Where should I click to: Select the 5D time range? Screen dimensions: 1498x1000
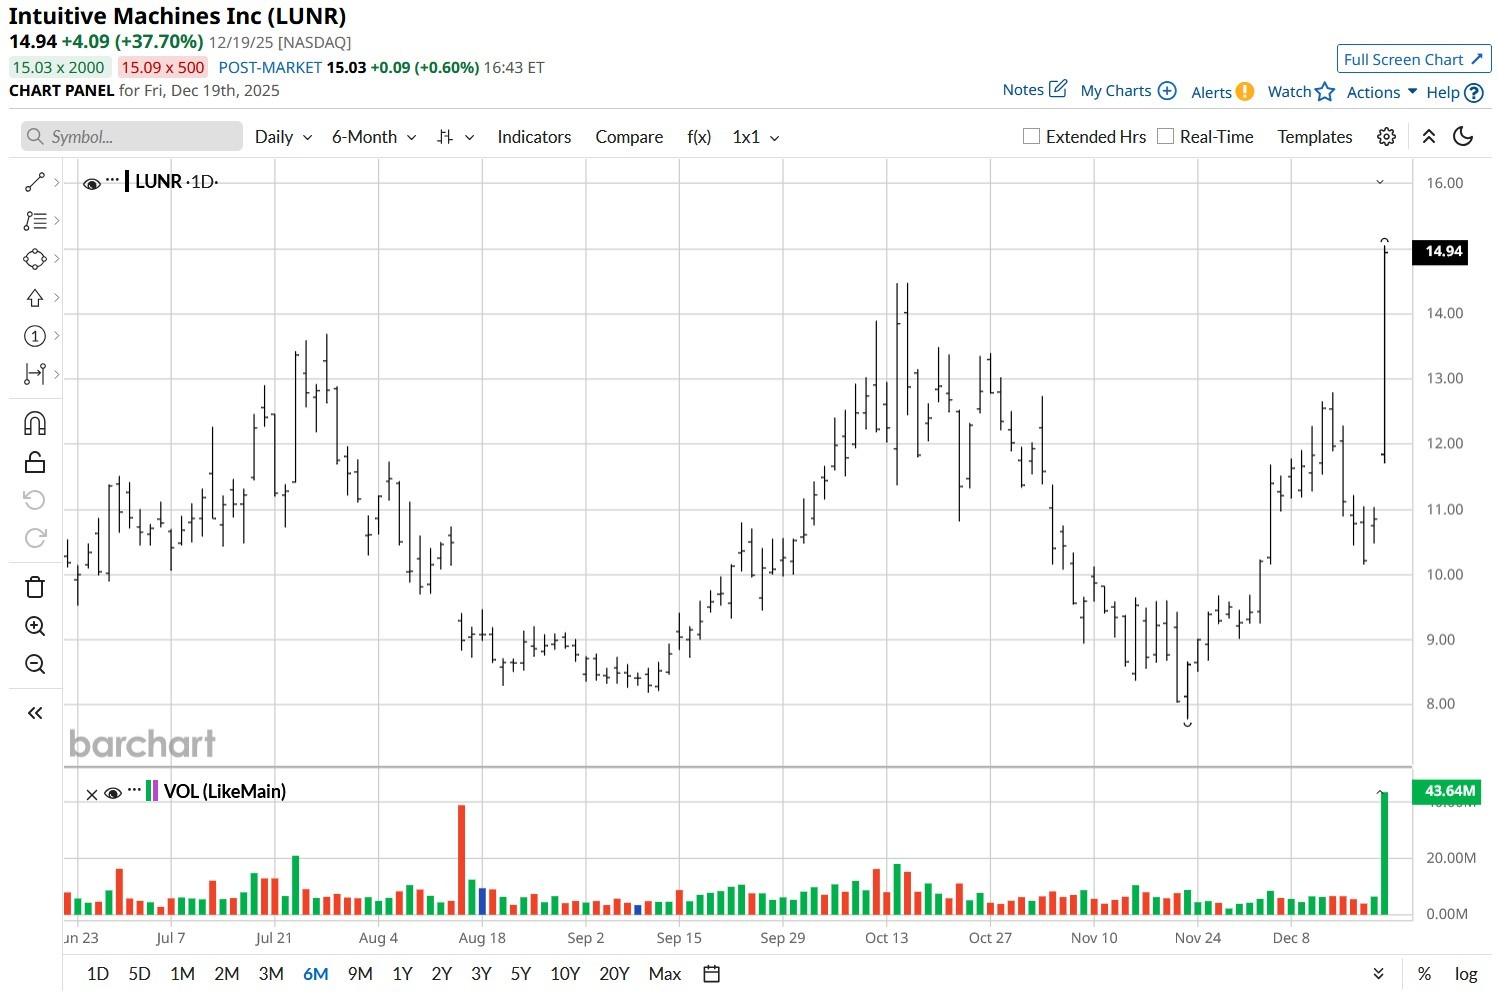[139, 974]
